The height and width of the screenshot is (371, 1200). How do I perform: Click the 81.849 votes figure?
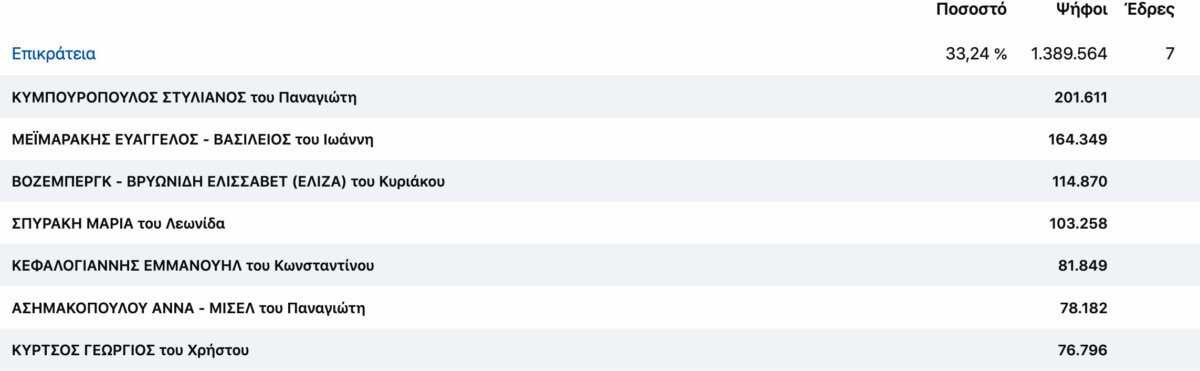[1084, 265]
